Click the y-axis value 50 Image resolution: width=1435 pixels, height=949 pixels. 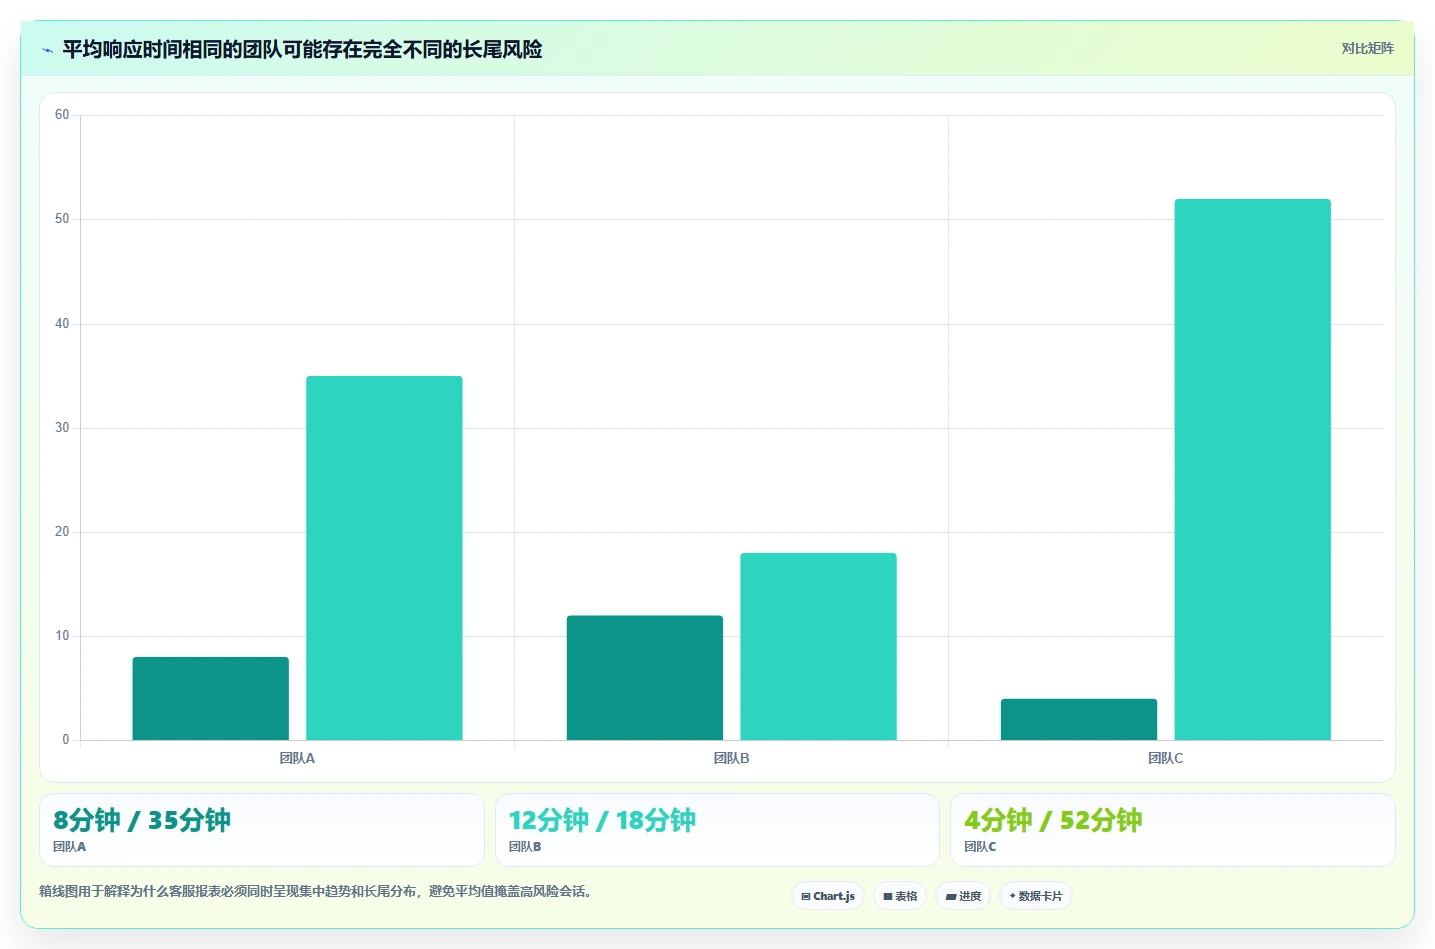point(62,219)
